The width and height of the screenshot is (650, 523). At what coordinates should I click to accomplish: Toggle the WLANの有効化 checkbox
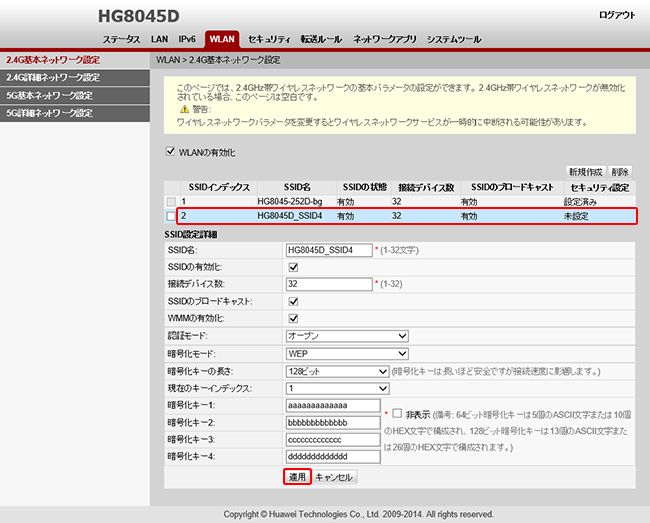(x=170, y=153)
